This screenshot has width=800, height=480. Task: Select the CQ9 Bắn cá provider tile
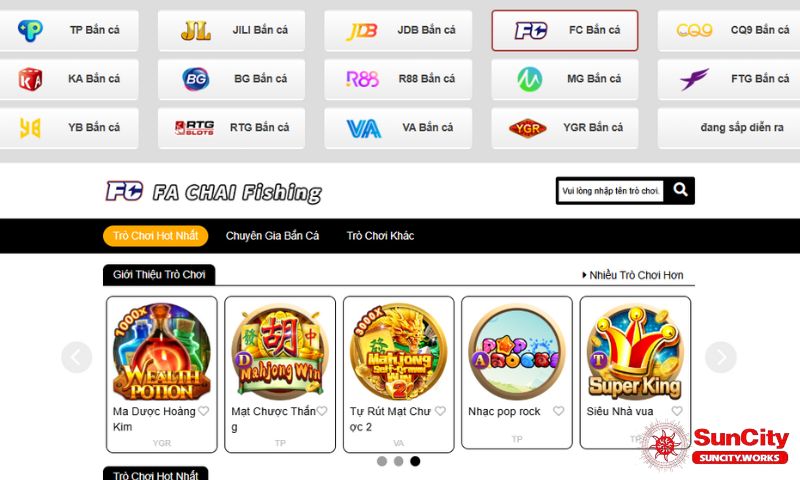pos(730,31)
